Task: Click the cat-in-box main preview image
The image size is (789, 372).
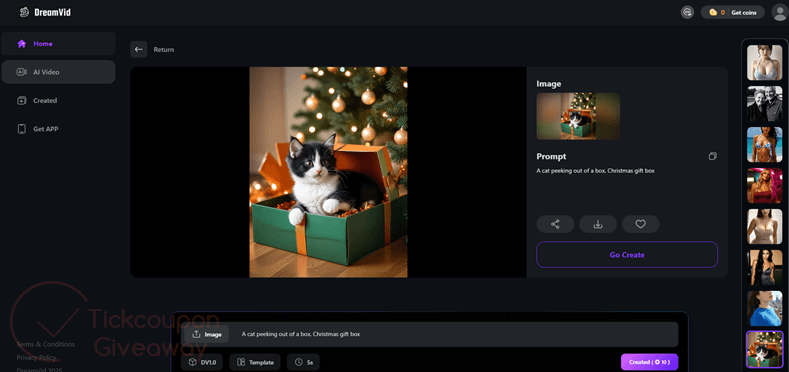Action: (328, 172)
